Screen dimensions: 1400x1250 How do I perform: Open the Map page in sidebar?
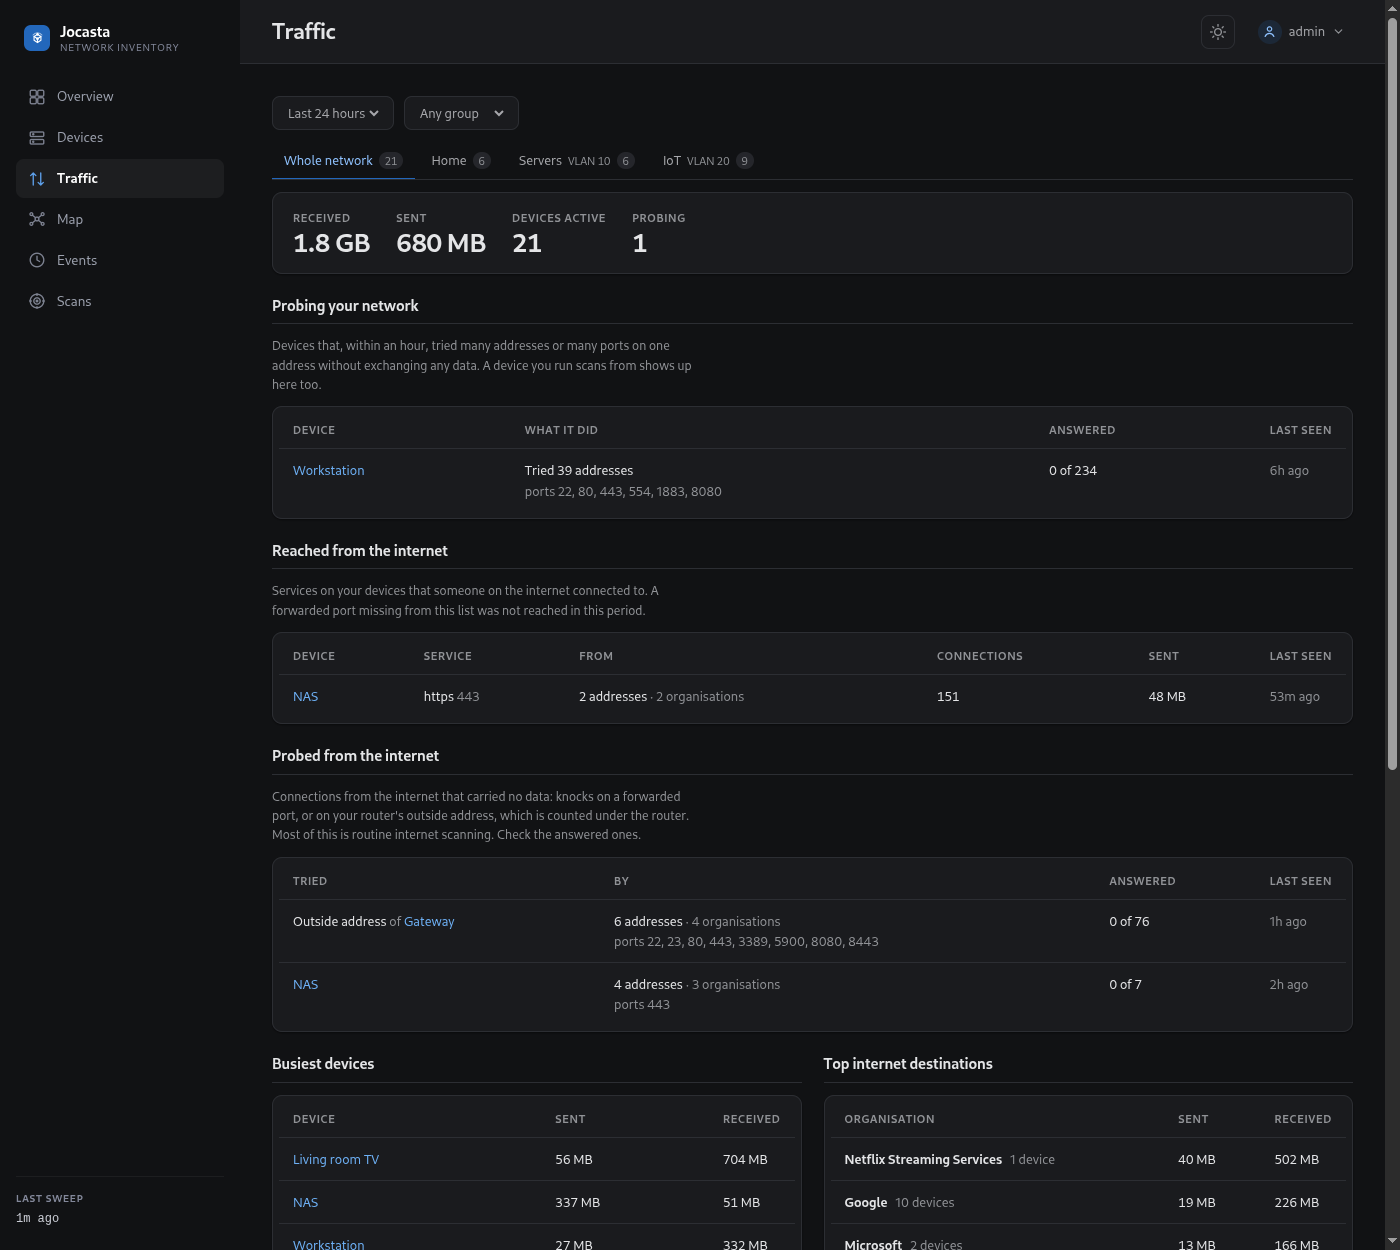(x=120, y=220)
